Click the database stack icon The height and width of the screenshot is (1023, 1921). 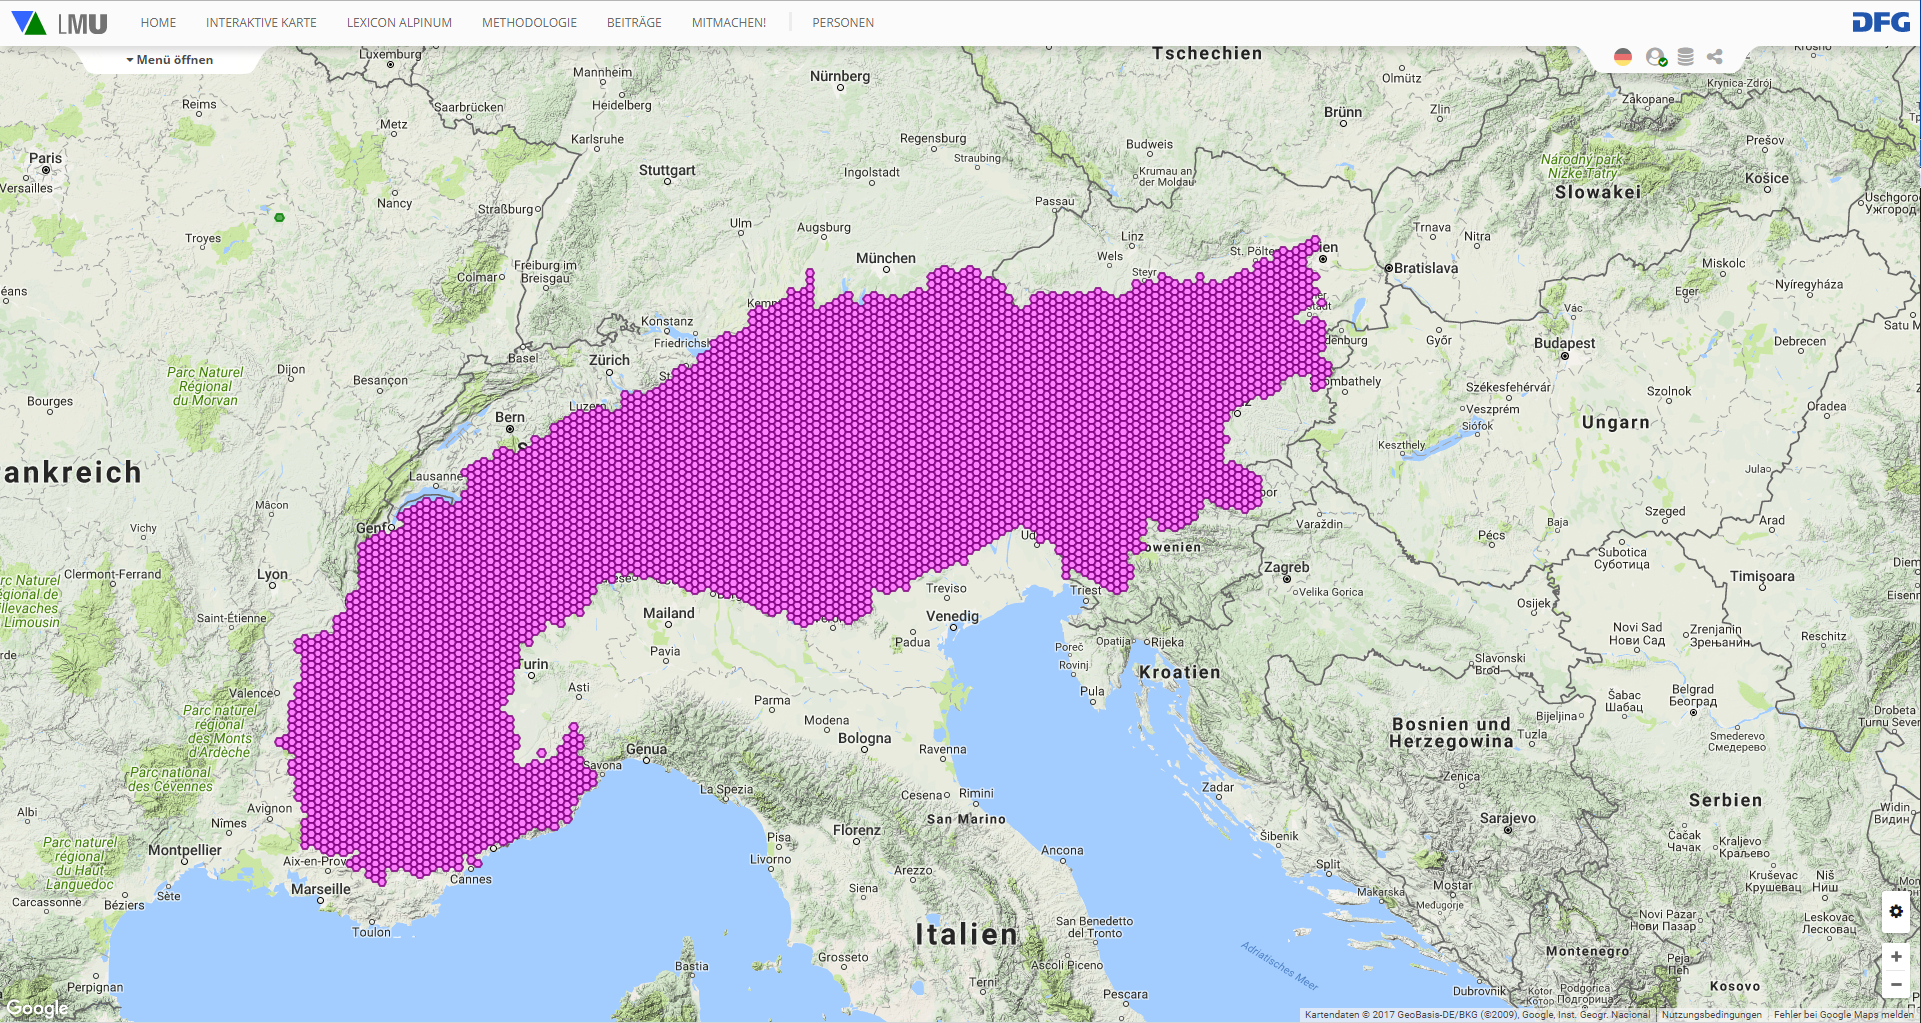tap(1685, 57)
